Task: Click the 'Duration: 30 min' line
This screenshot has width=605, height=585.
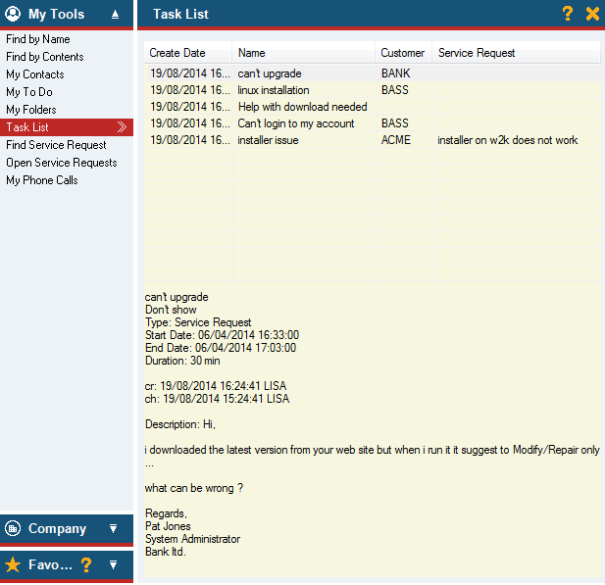Action: (183, 360)
